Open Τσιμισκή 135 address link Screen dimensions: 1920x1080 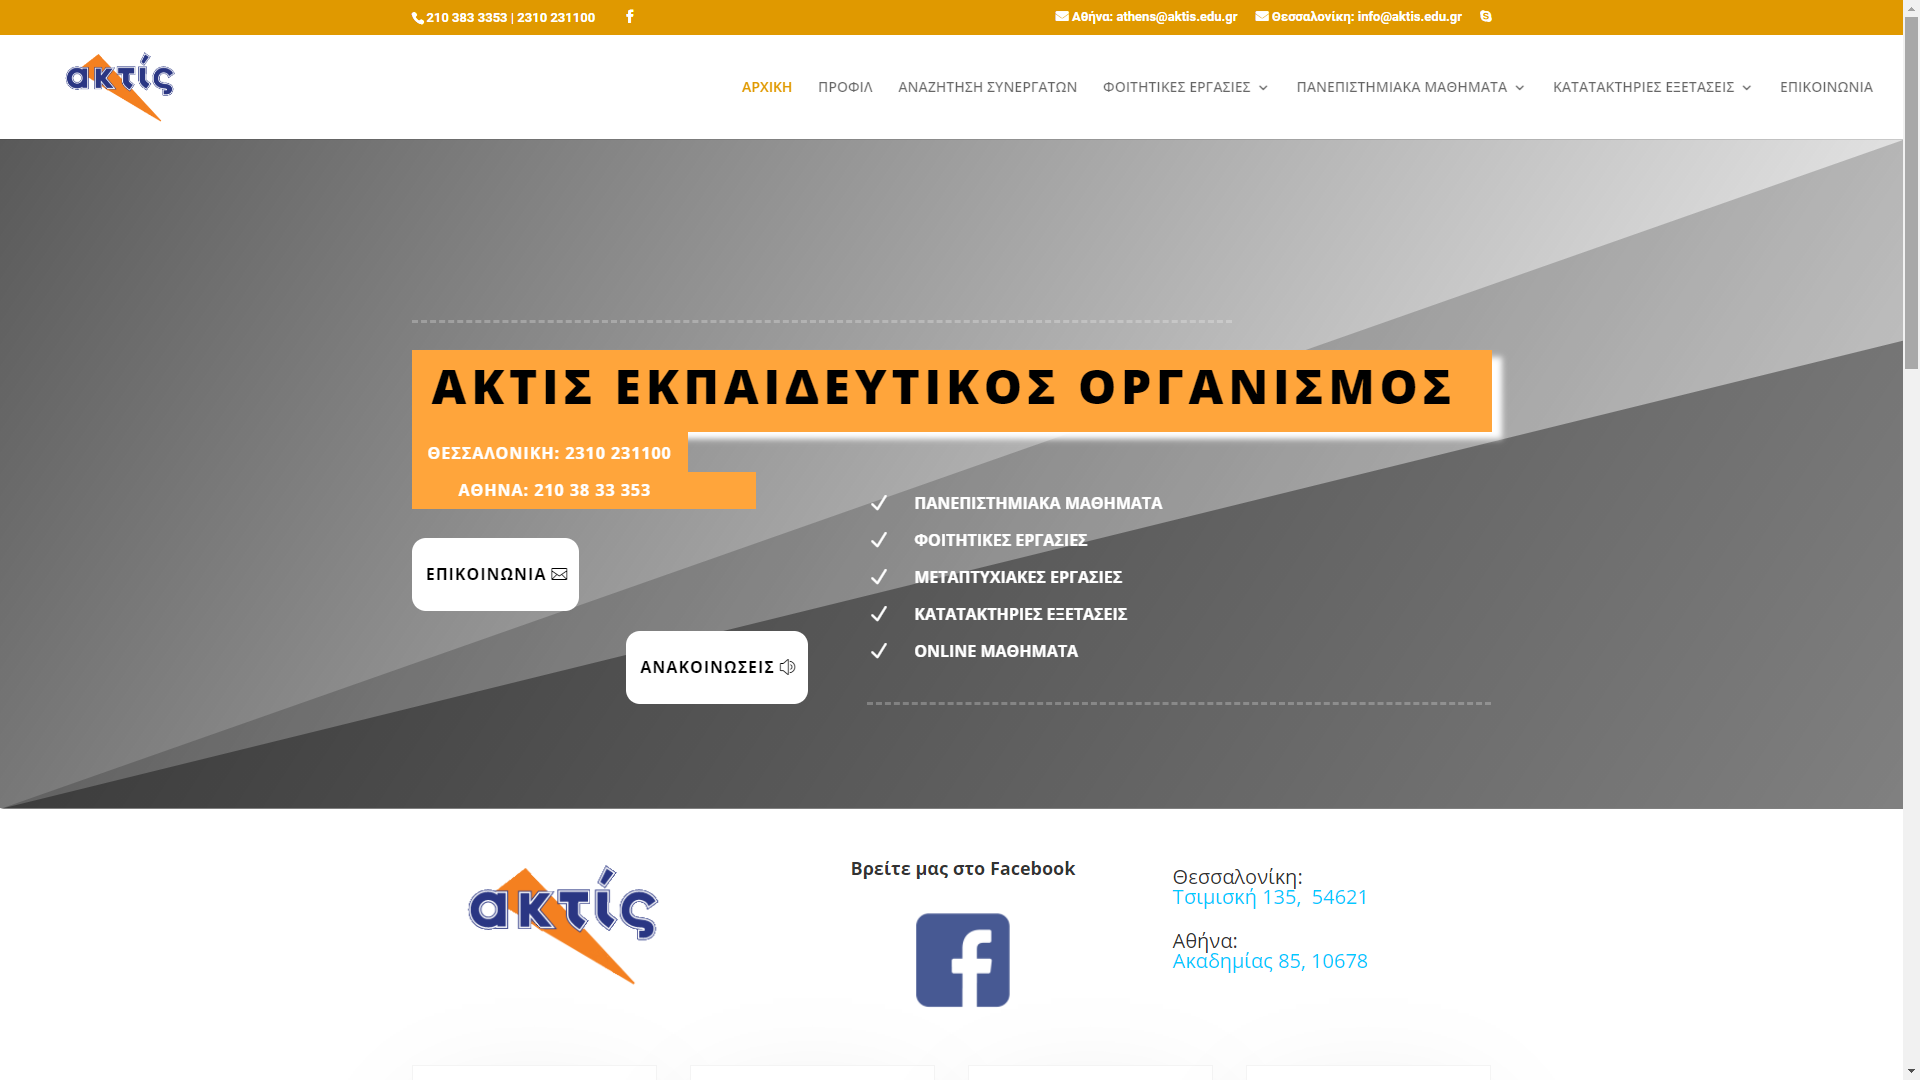(x=1269, y=897)
